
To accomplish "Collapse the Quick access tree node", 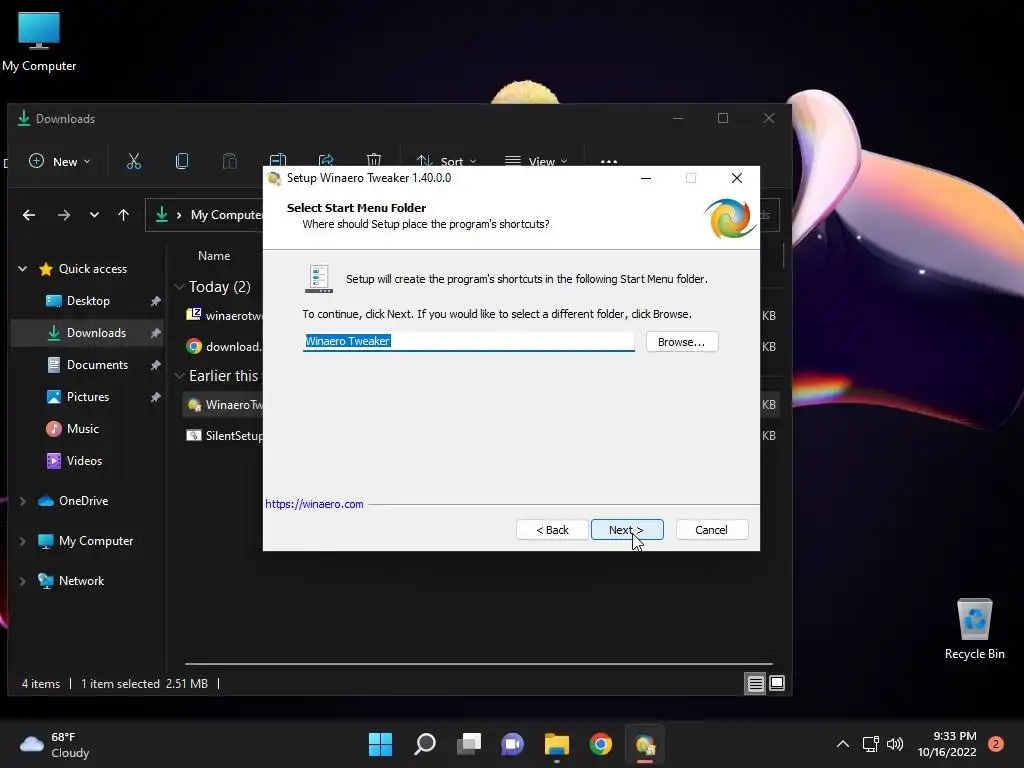I will coord(22,268).
